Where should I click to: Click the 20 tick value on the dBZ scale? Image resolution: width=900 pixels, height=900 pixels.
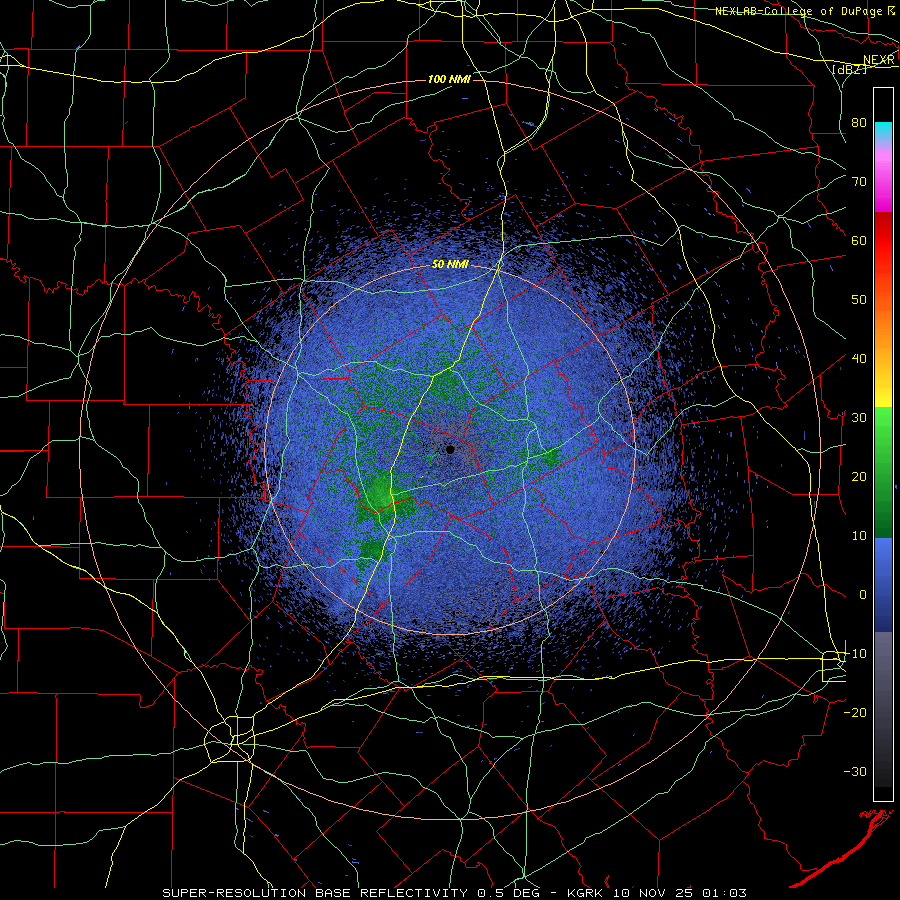[x=859, y=477]
